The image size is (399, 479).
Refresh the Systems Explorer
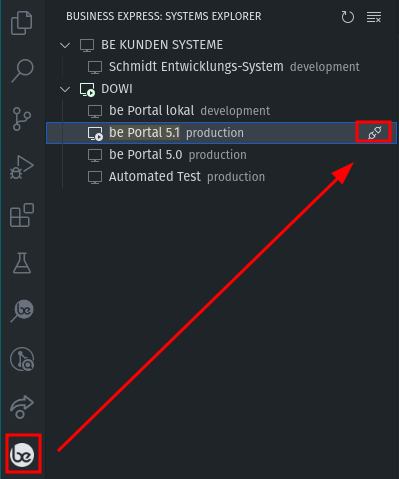348,17
